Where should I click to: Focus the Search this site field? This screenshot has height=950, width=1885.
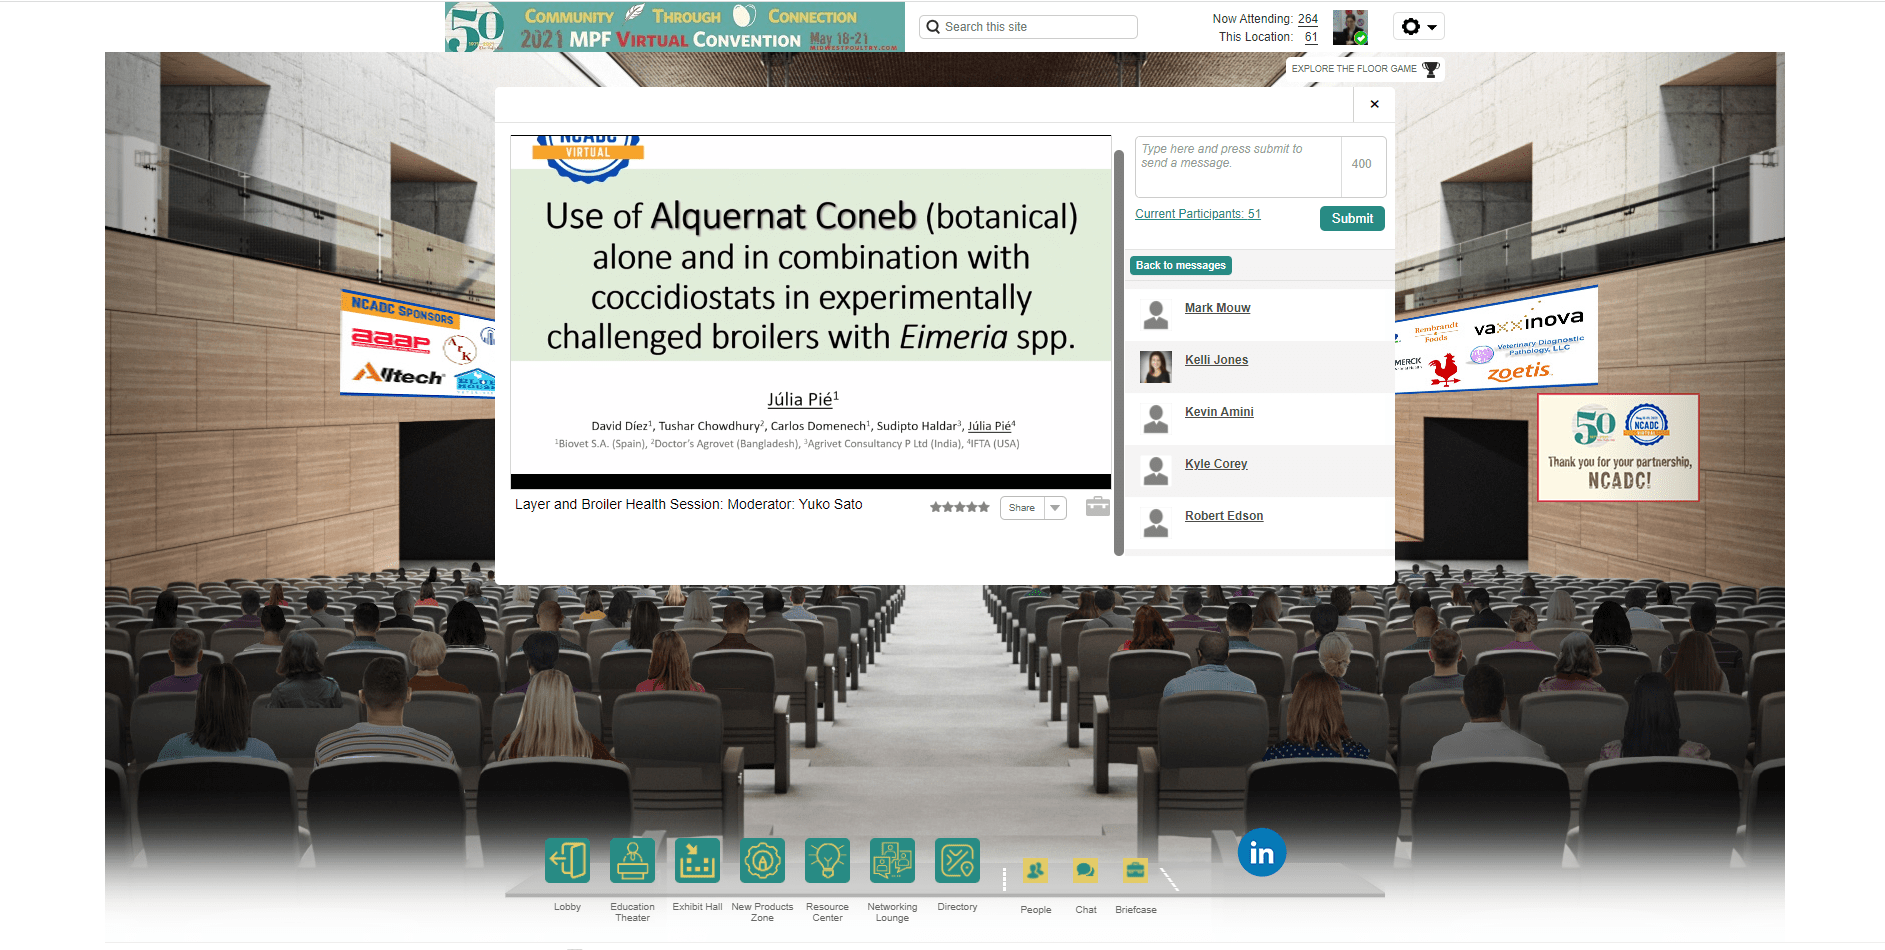click(x=1028, y=27)
